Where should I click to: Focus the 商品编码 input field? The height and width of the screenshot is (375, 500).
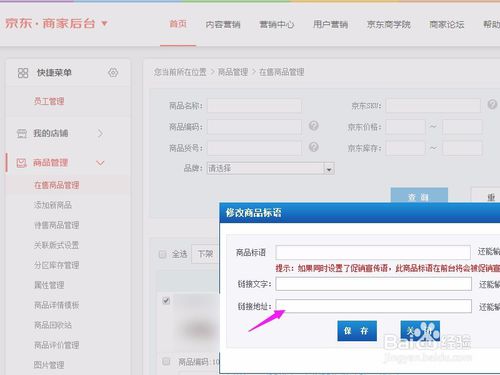(x=254, y=127)
